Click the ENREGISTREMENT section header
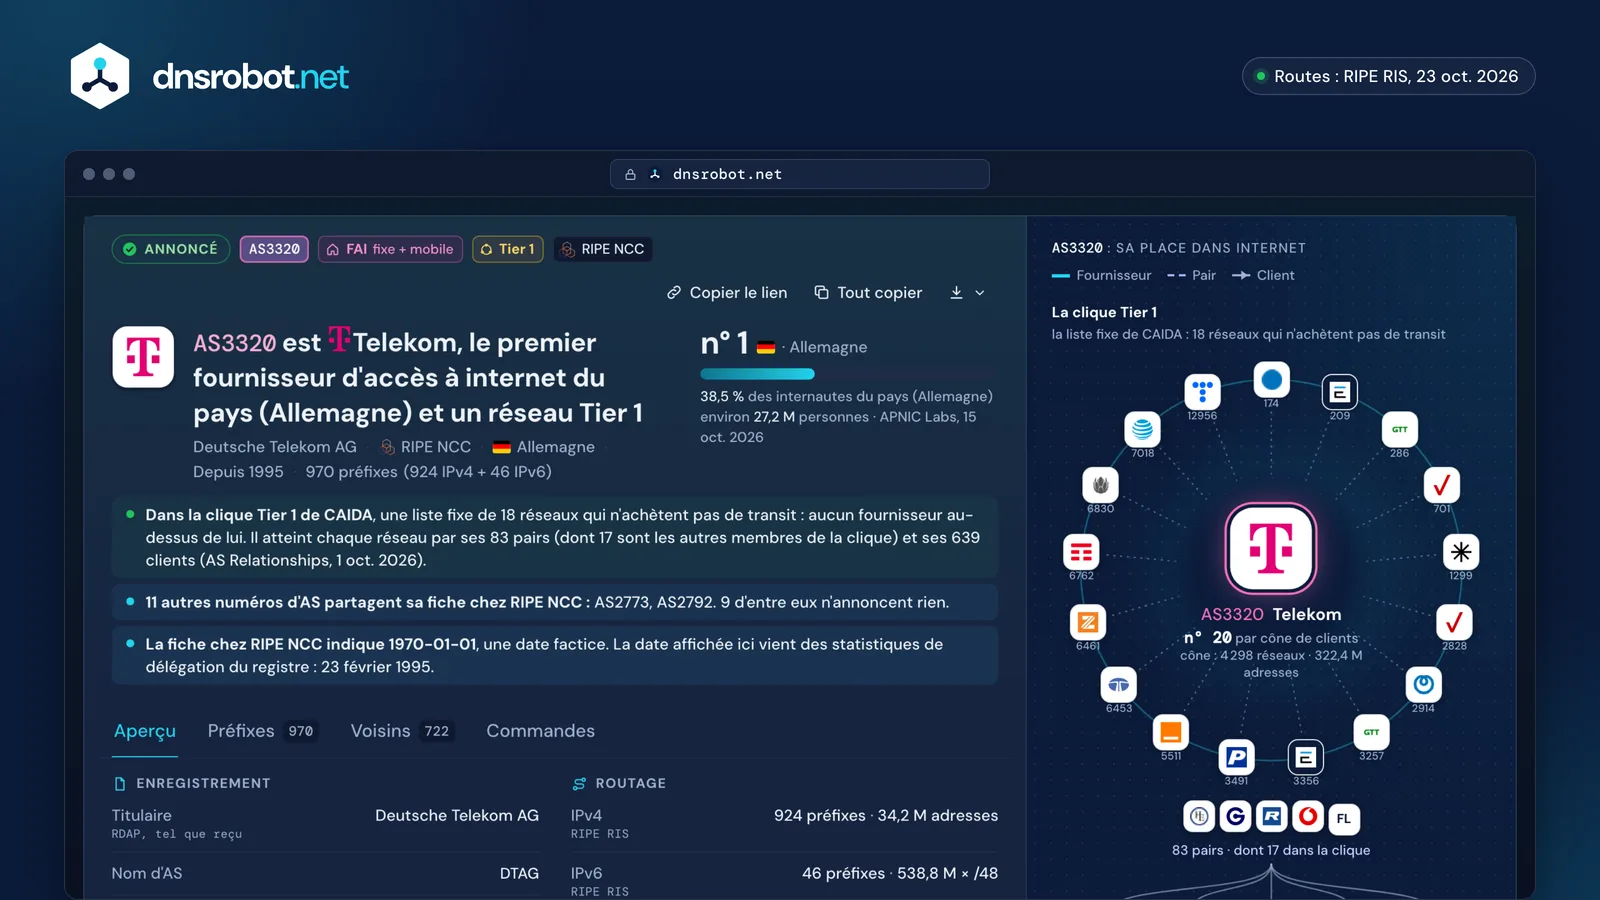Screen dimensions: 1600x900 click(x=192, y=783)
